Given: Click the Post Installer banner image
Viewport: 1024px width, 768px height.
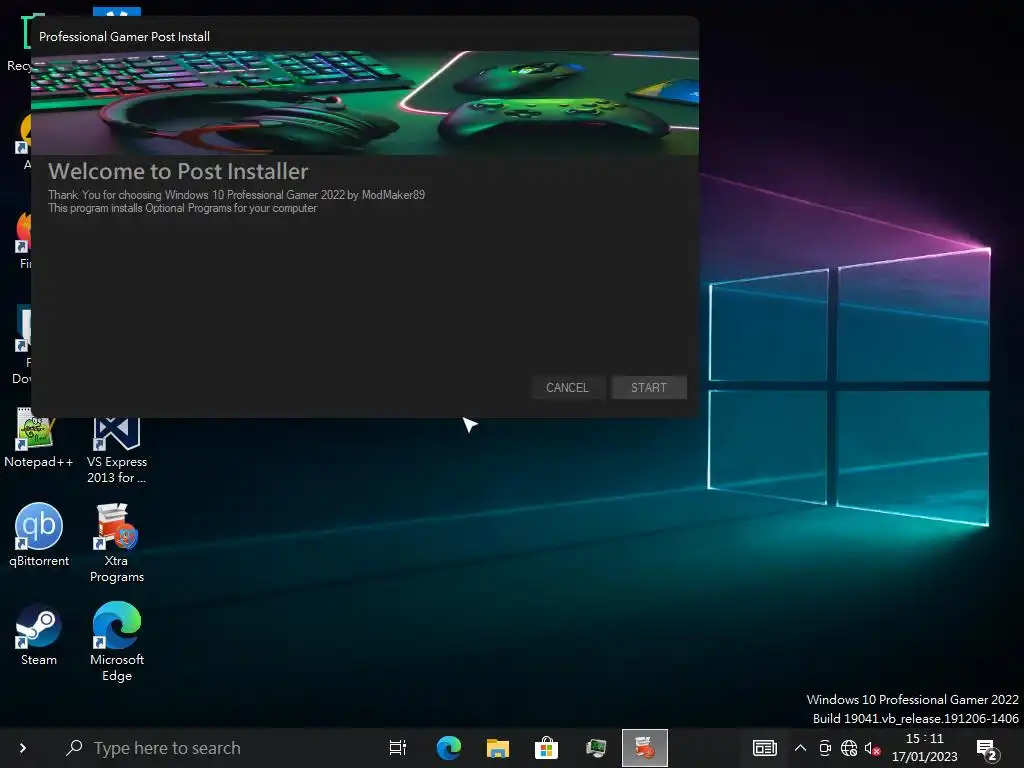Looking at the screenshot, I should click(x=365, y=103).
